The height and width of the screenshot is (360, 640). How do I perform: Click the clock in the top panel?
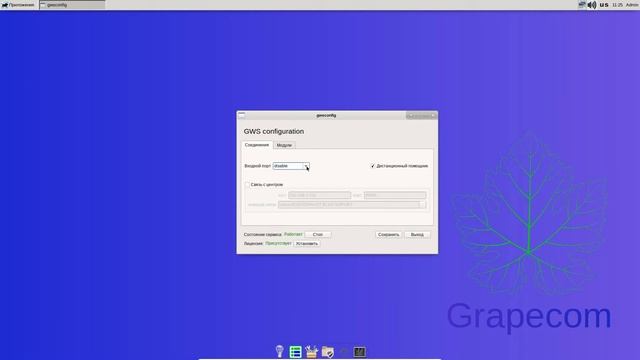(x=617, y=5)
